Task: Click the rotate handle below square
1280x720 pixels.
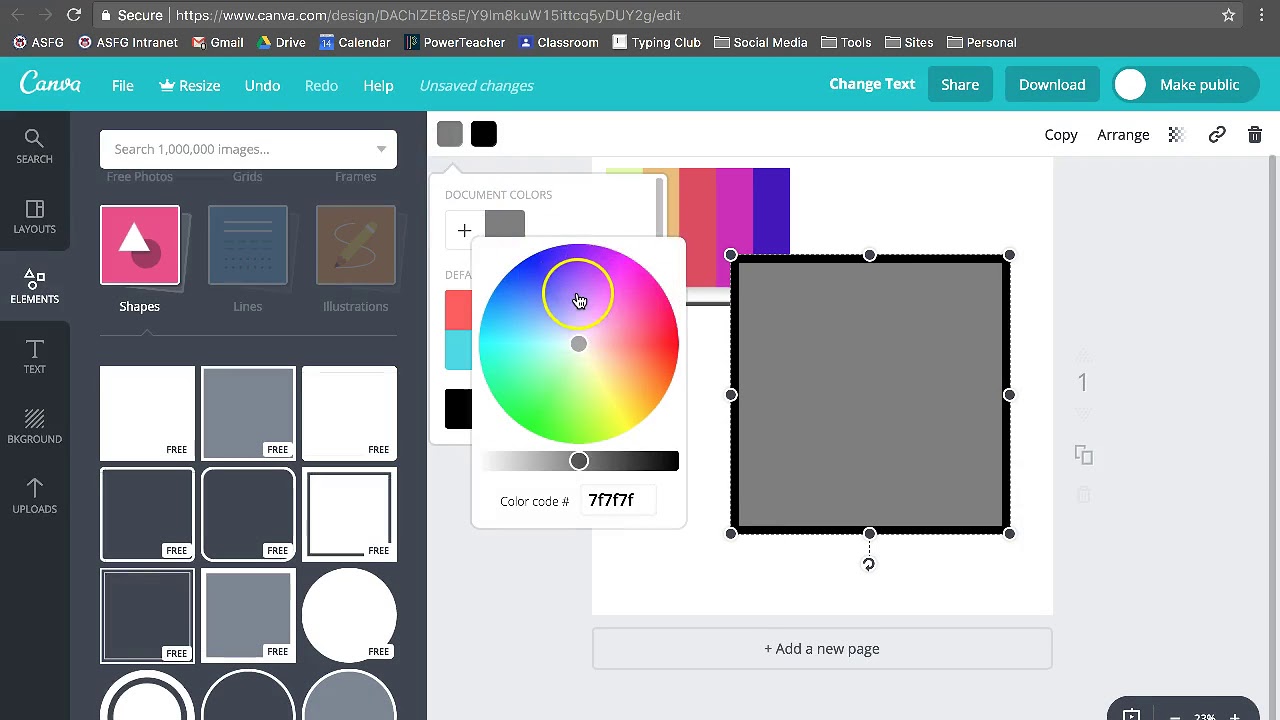Action: (x=868, y=564)
